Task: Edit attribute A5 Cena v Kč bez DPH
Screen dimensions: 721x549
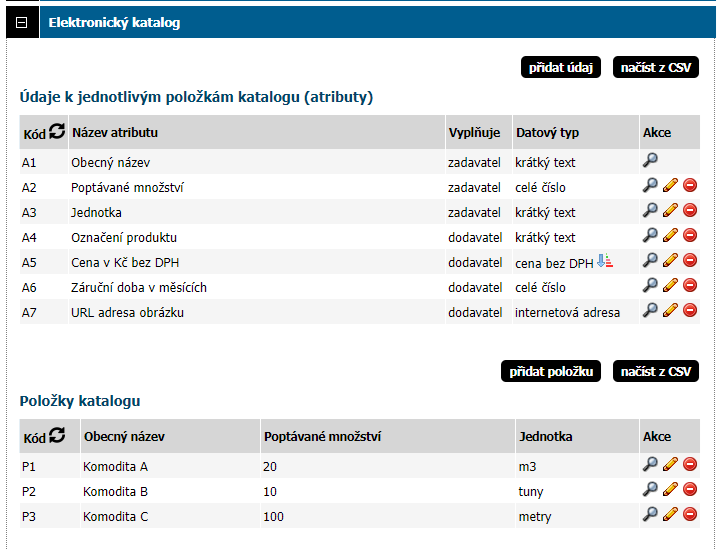Action: point(670,260)
